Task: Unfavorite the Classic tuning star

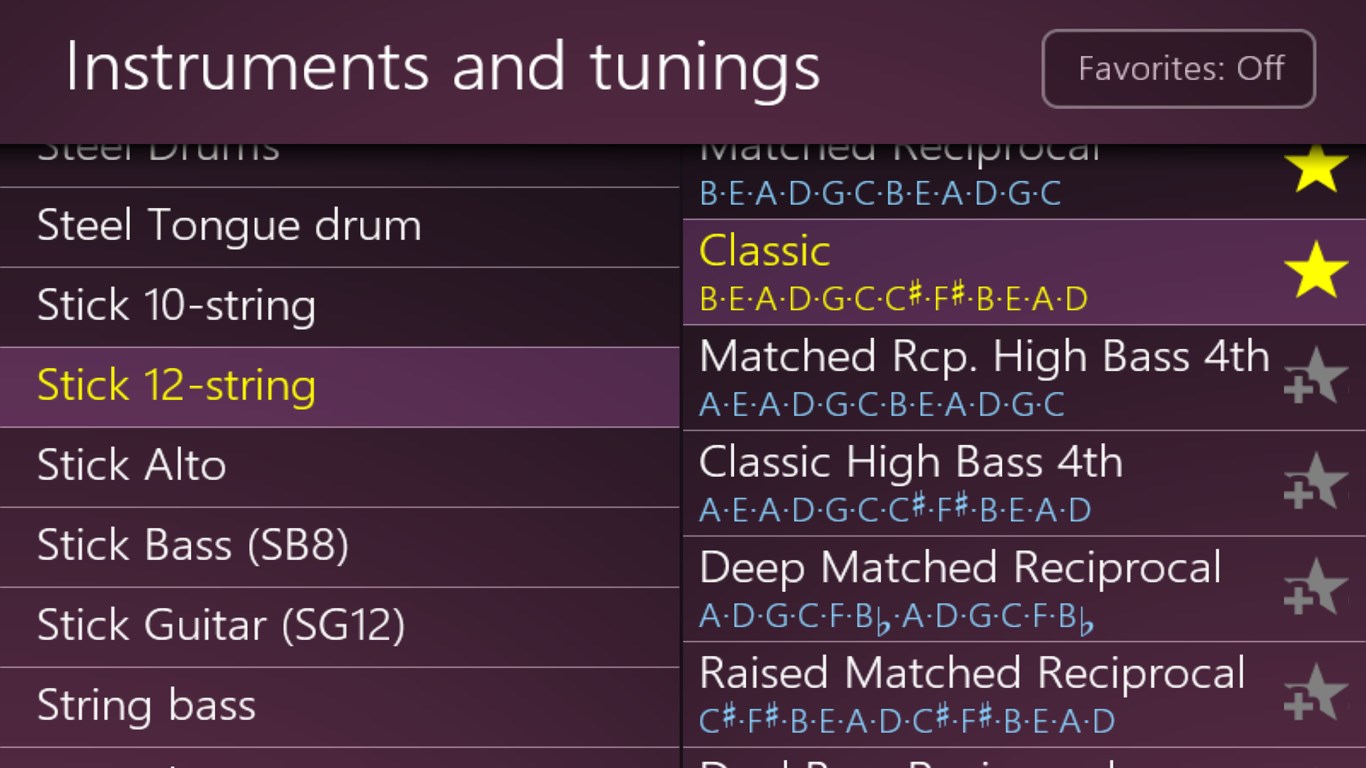Action: pos(1317,272)
